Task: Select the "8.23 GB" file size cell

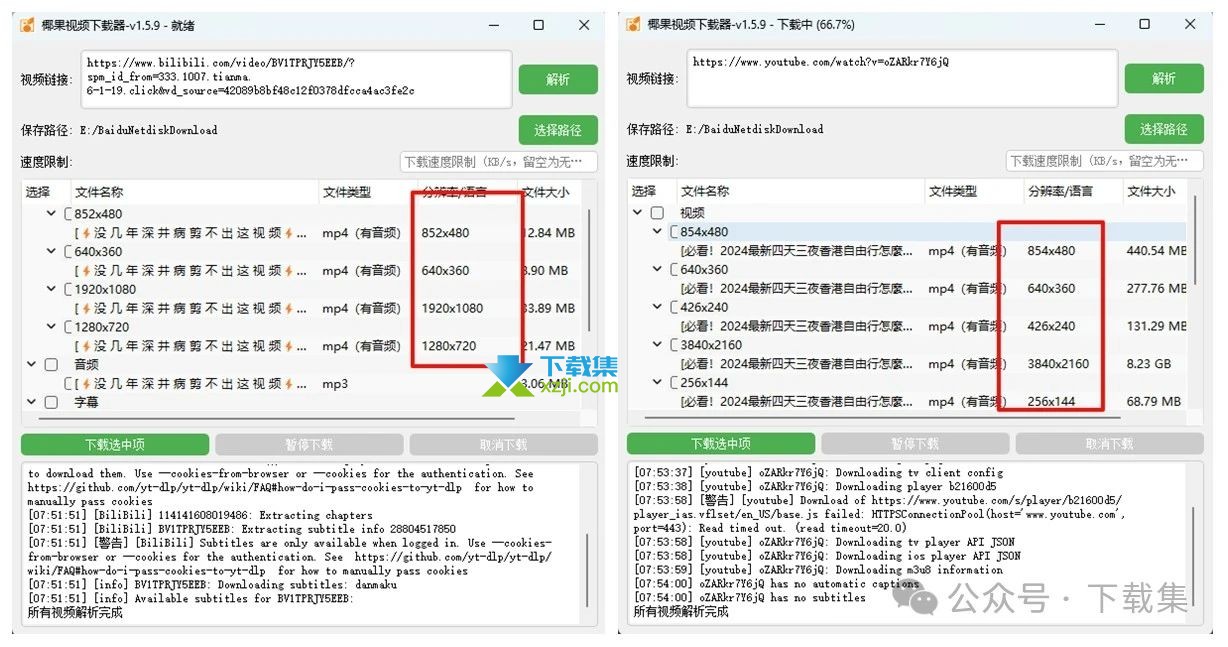Action: (x=1150, y=364)
